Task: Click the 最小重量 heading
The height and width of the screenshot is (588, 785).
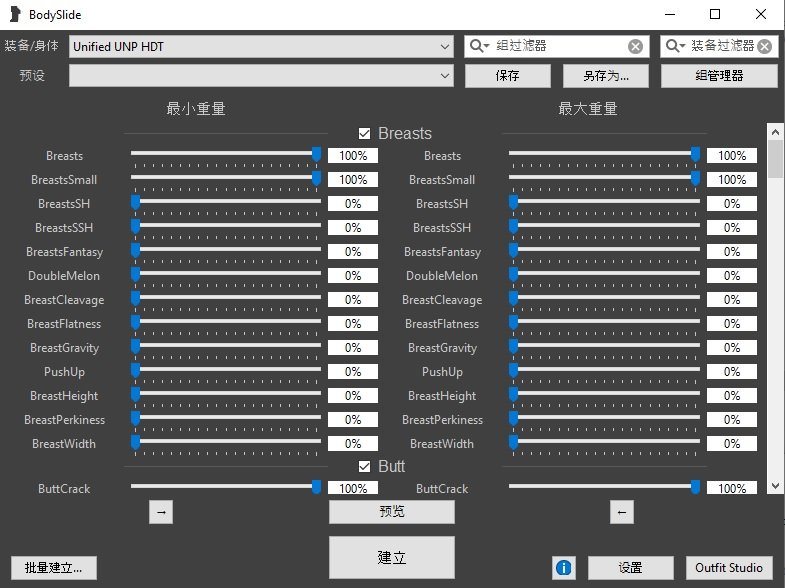Action: coord(196,109)
